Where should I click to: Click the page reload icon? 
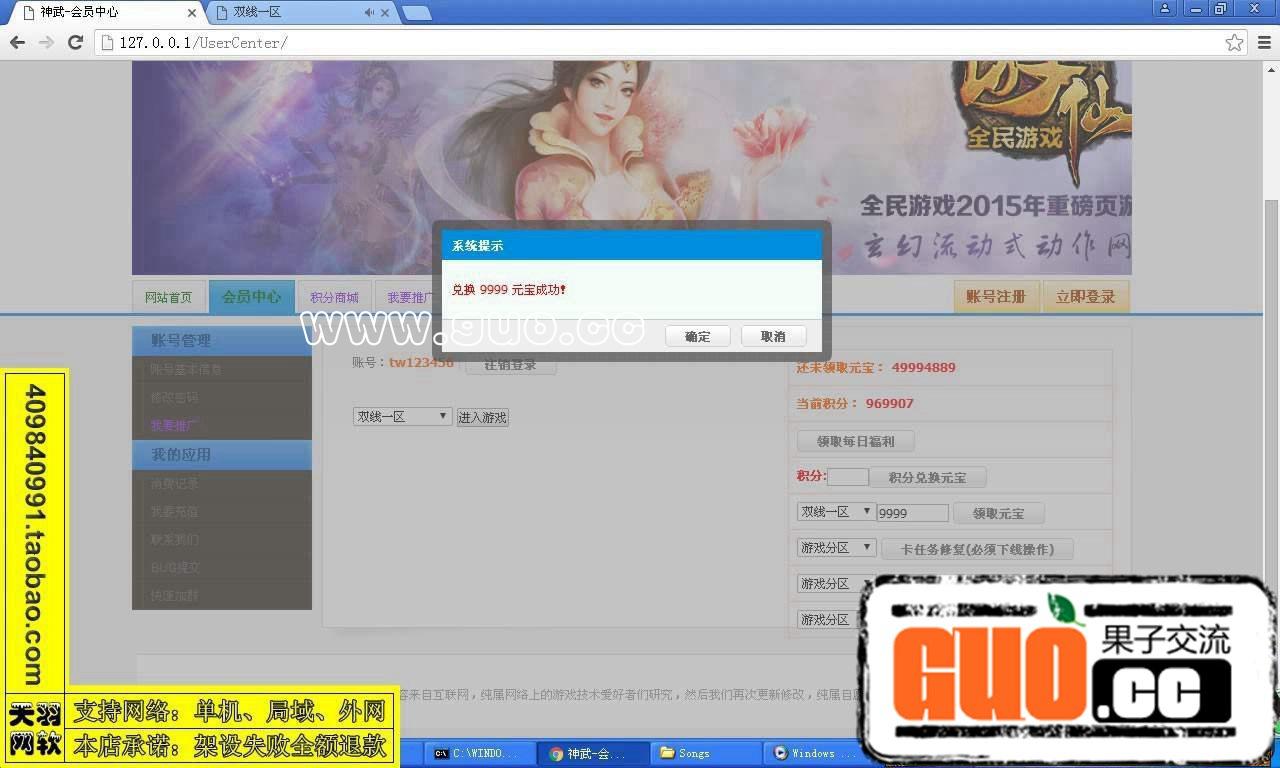coord(76,42)
